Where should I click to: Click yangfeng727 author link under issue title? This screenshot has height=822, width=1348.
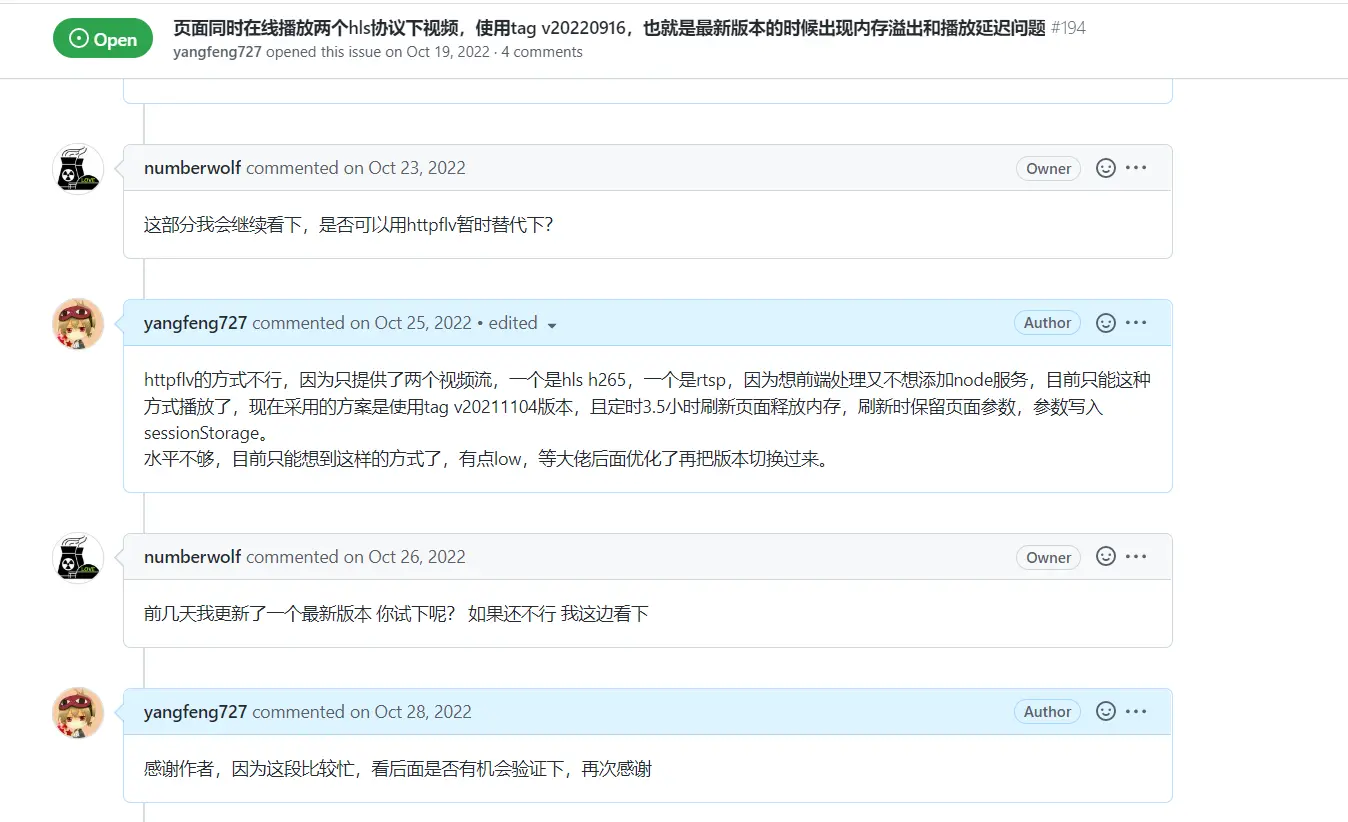coord(217,52)
